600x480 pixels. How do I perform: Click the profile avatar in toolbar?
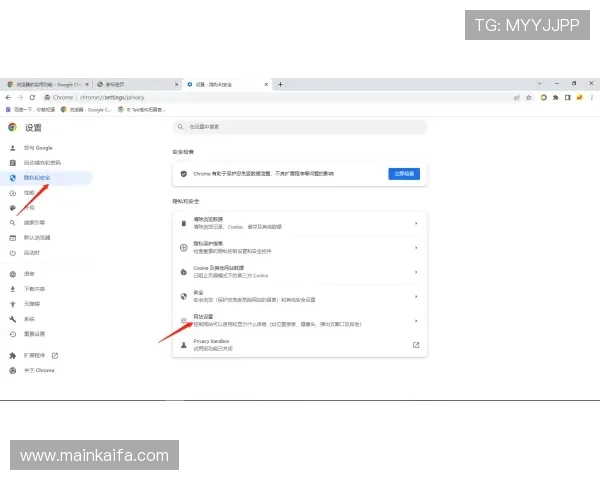(580, 98)
